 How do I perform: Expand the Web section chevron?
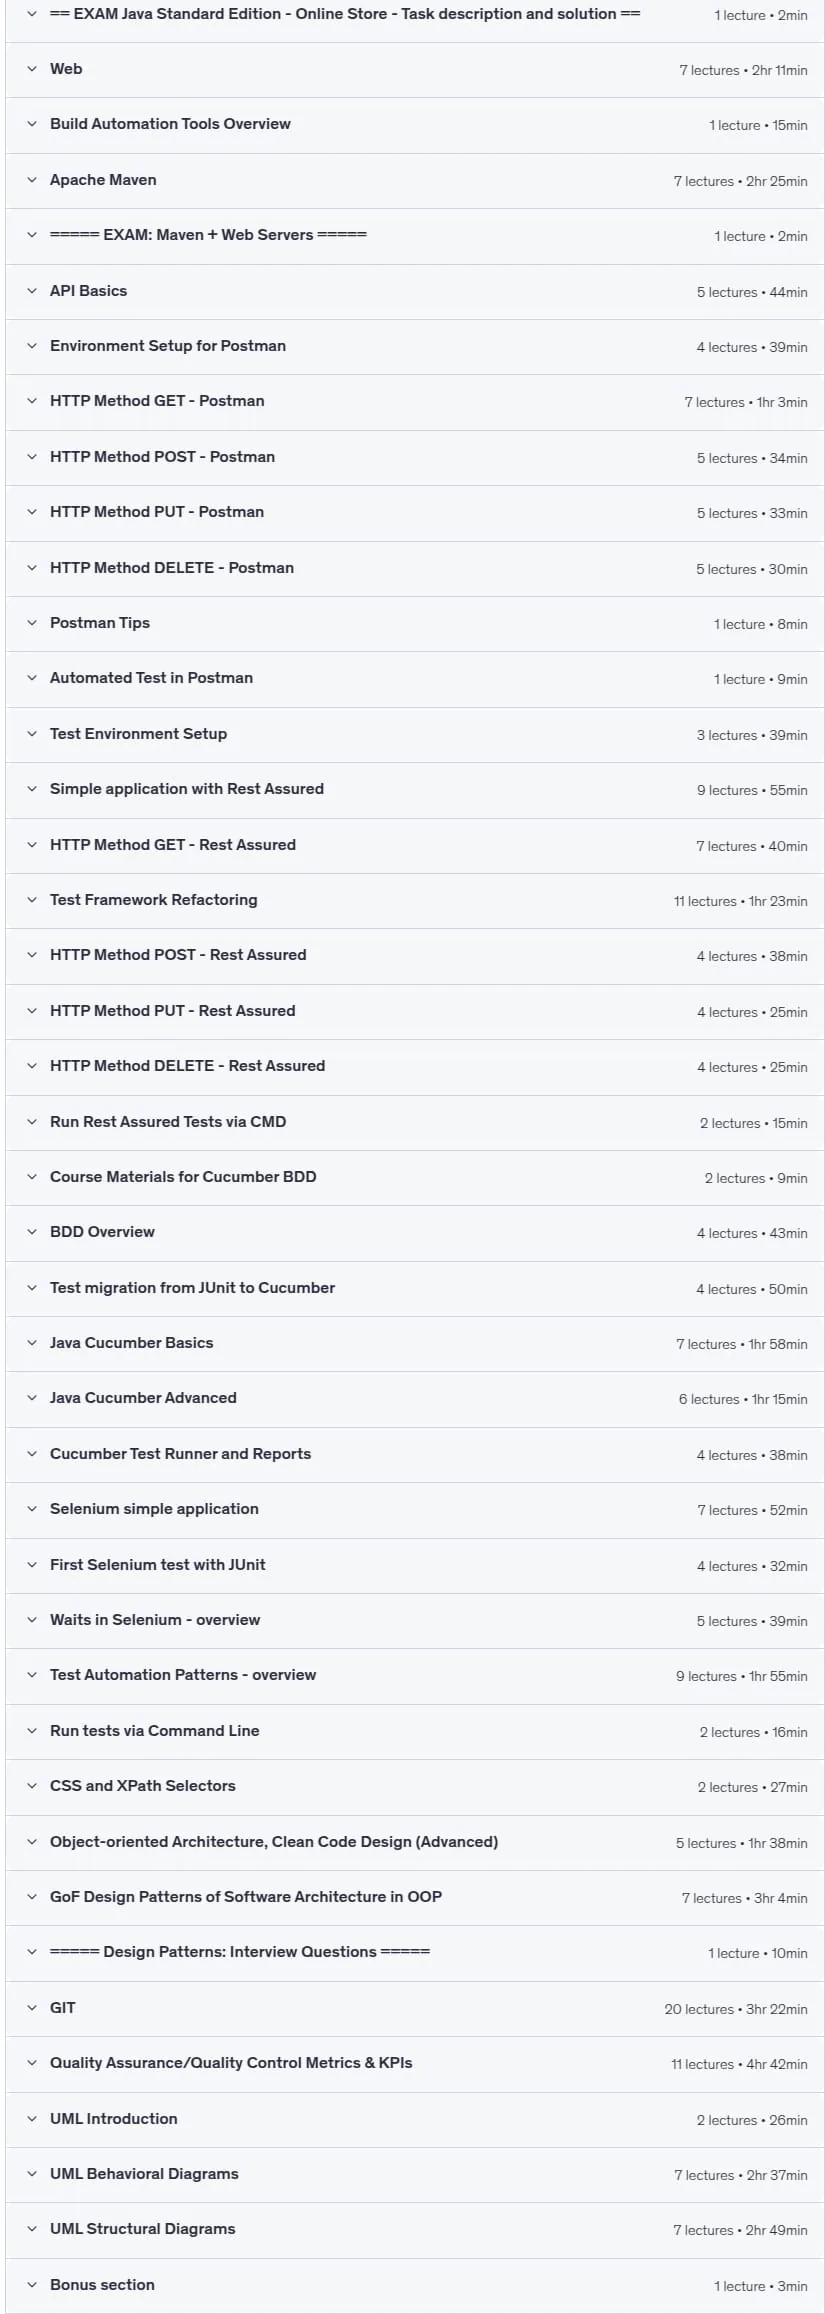pos(31,69)
